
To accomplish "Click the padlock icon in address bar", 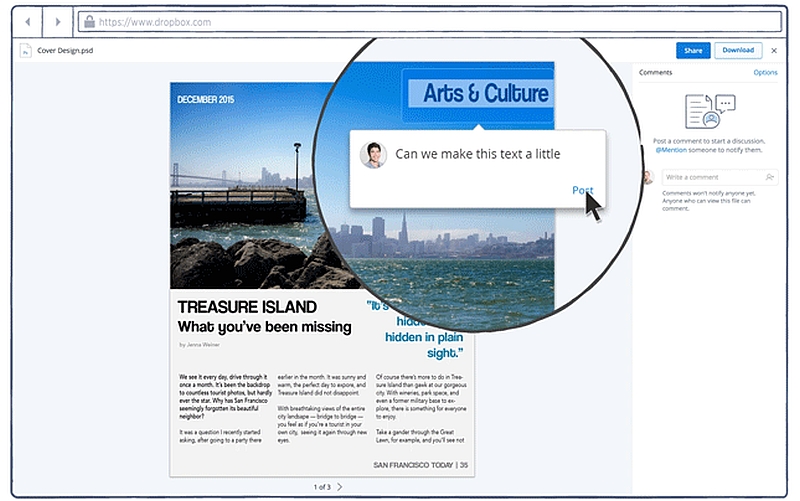I will 89,21.
